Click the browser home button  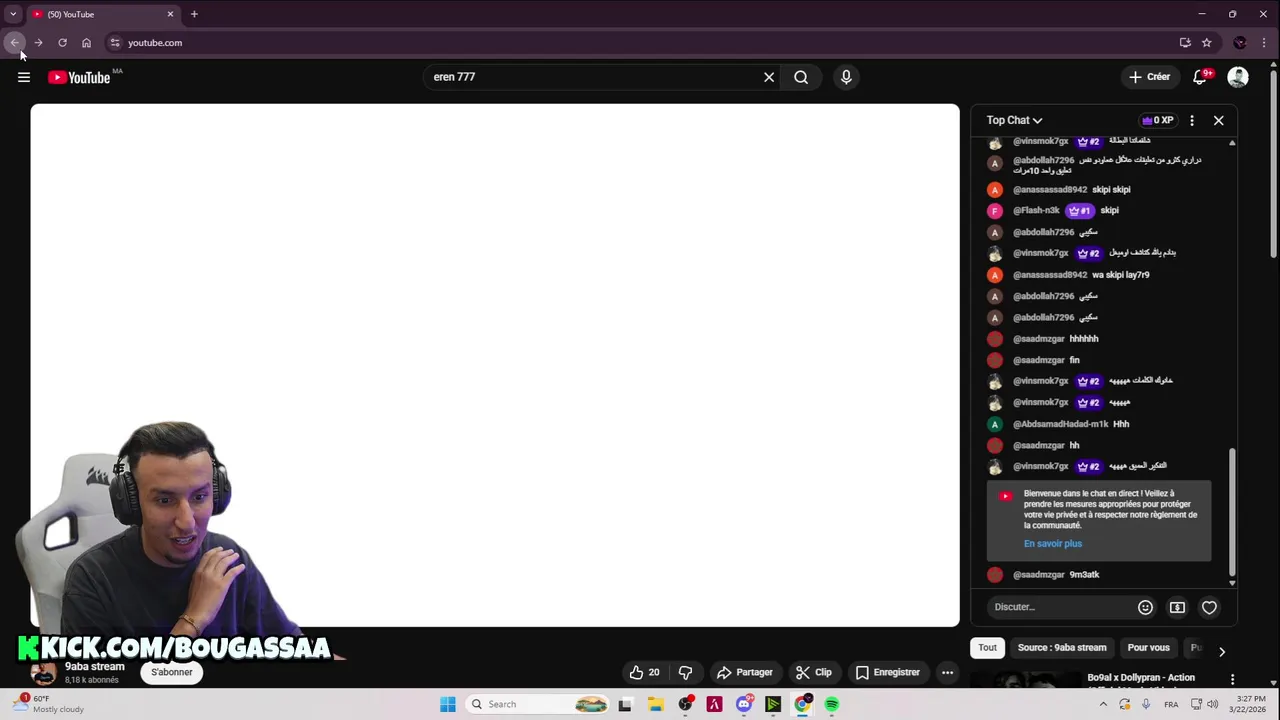(x=86, y=43)
